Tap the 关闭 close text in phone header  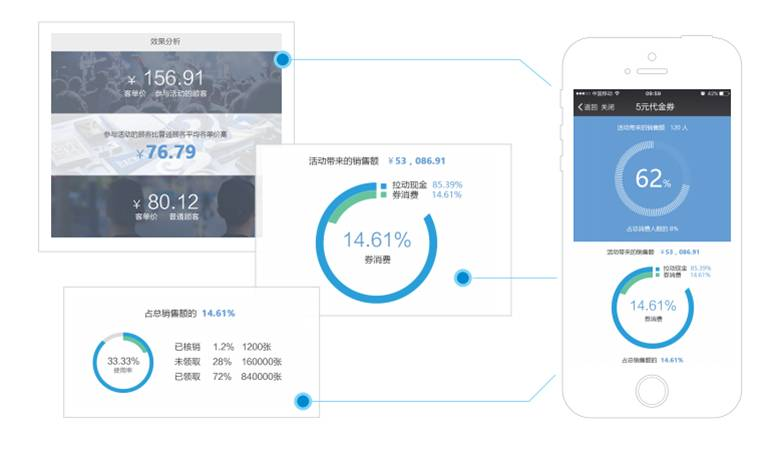(607, 107)
